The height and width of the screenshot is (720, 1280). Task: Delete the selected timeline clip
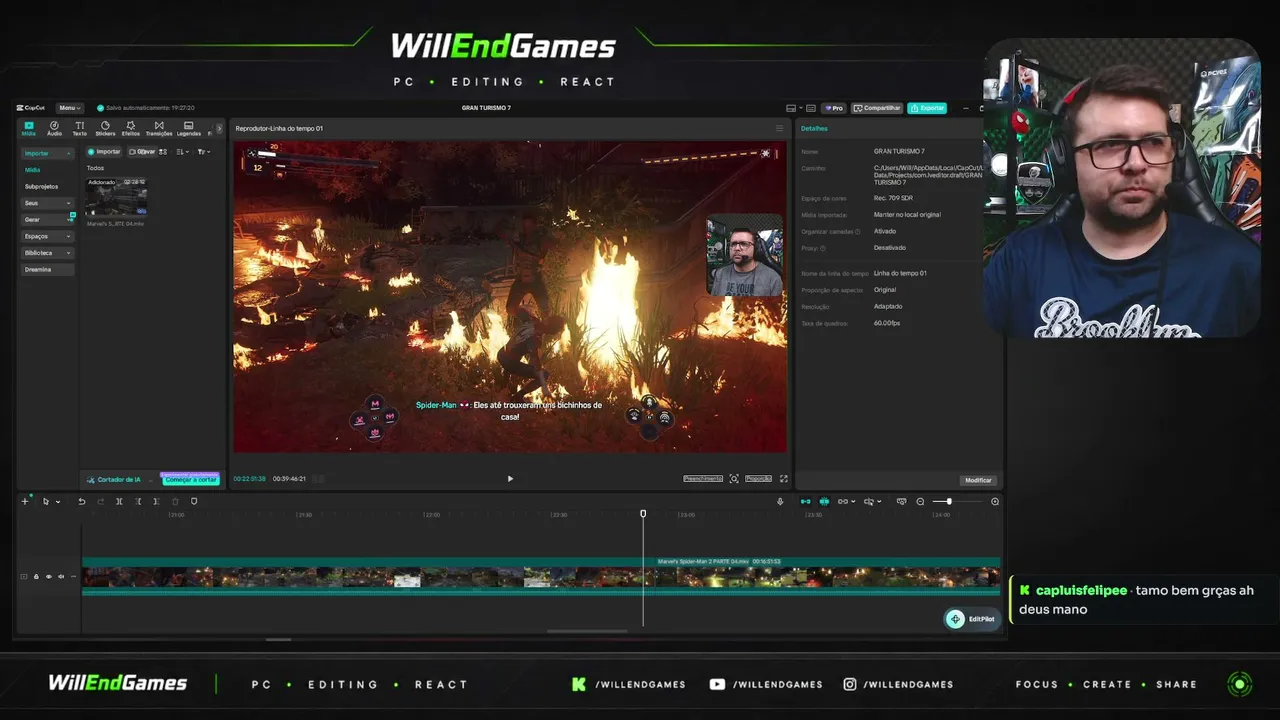click(x=175, y=501)
